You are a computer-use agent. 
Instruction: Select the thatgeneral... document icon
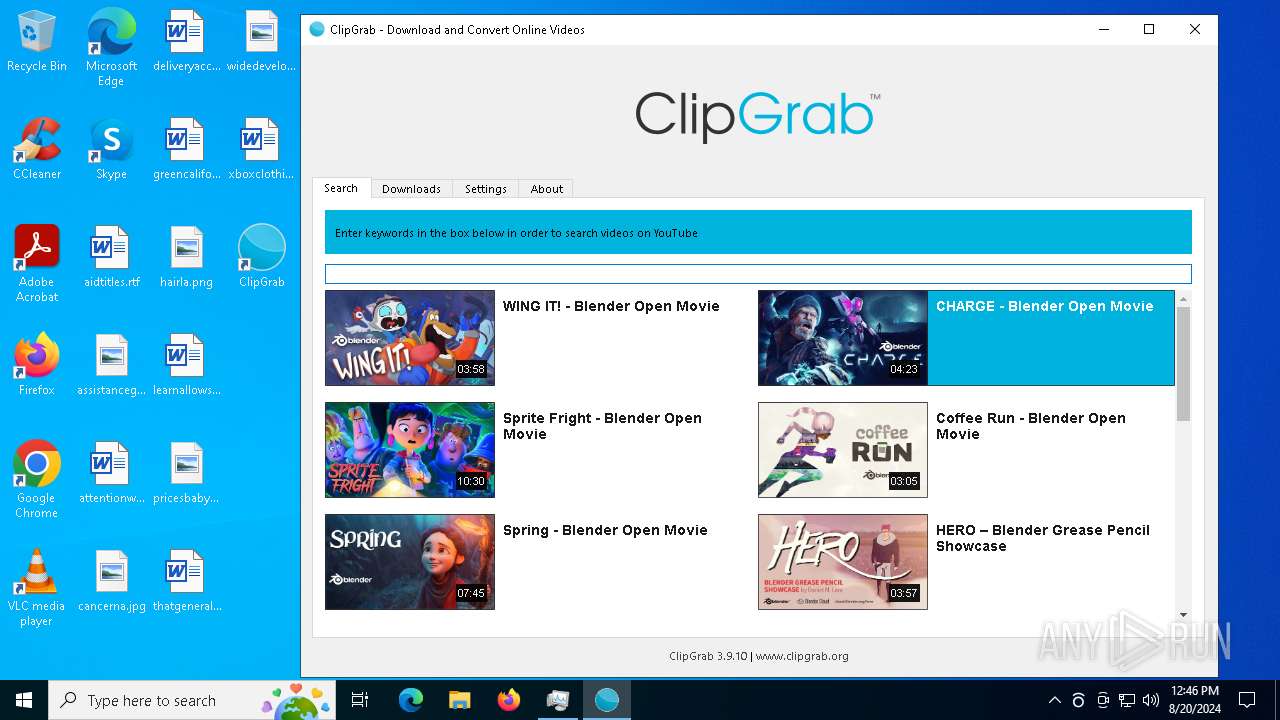186,582
